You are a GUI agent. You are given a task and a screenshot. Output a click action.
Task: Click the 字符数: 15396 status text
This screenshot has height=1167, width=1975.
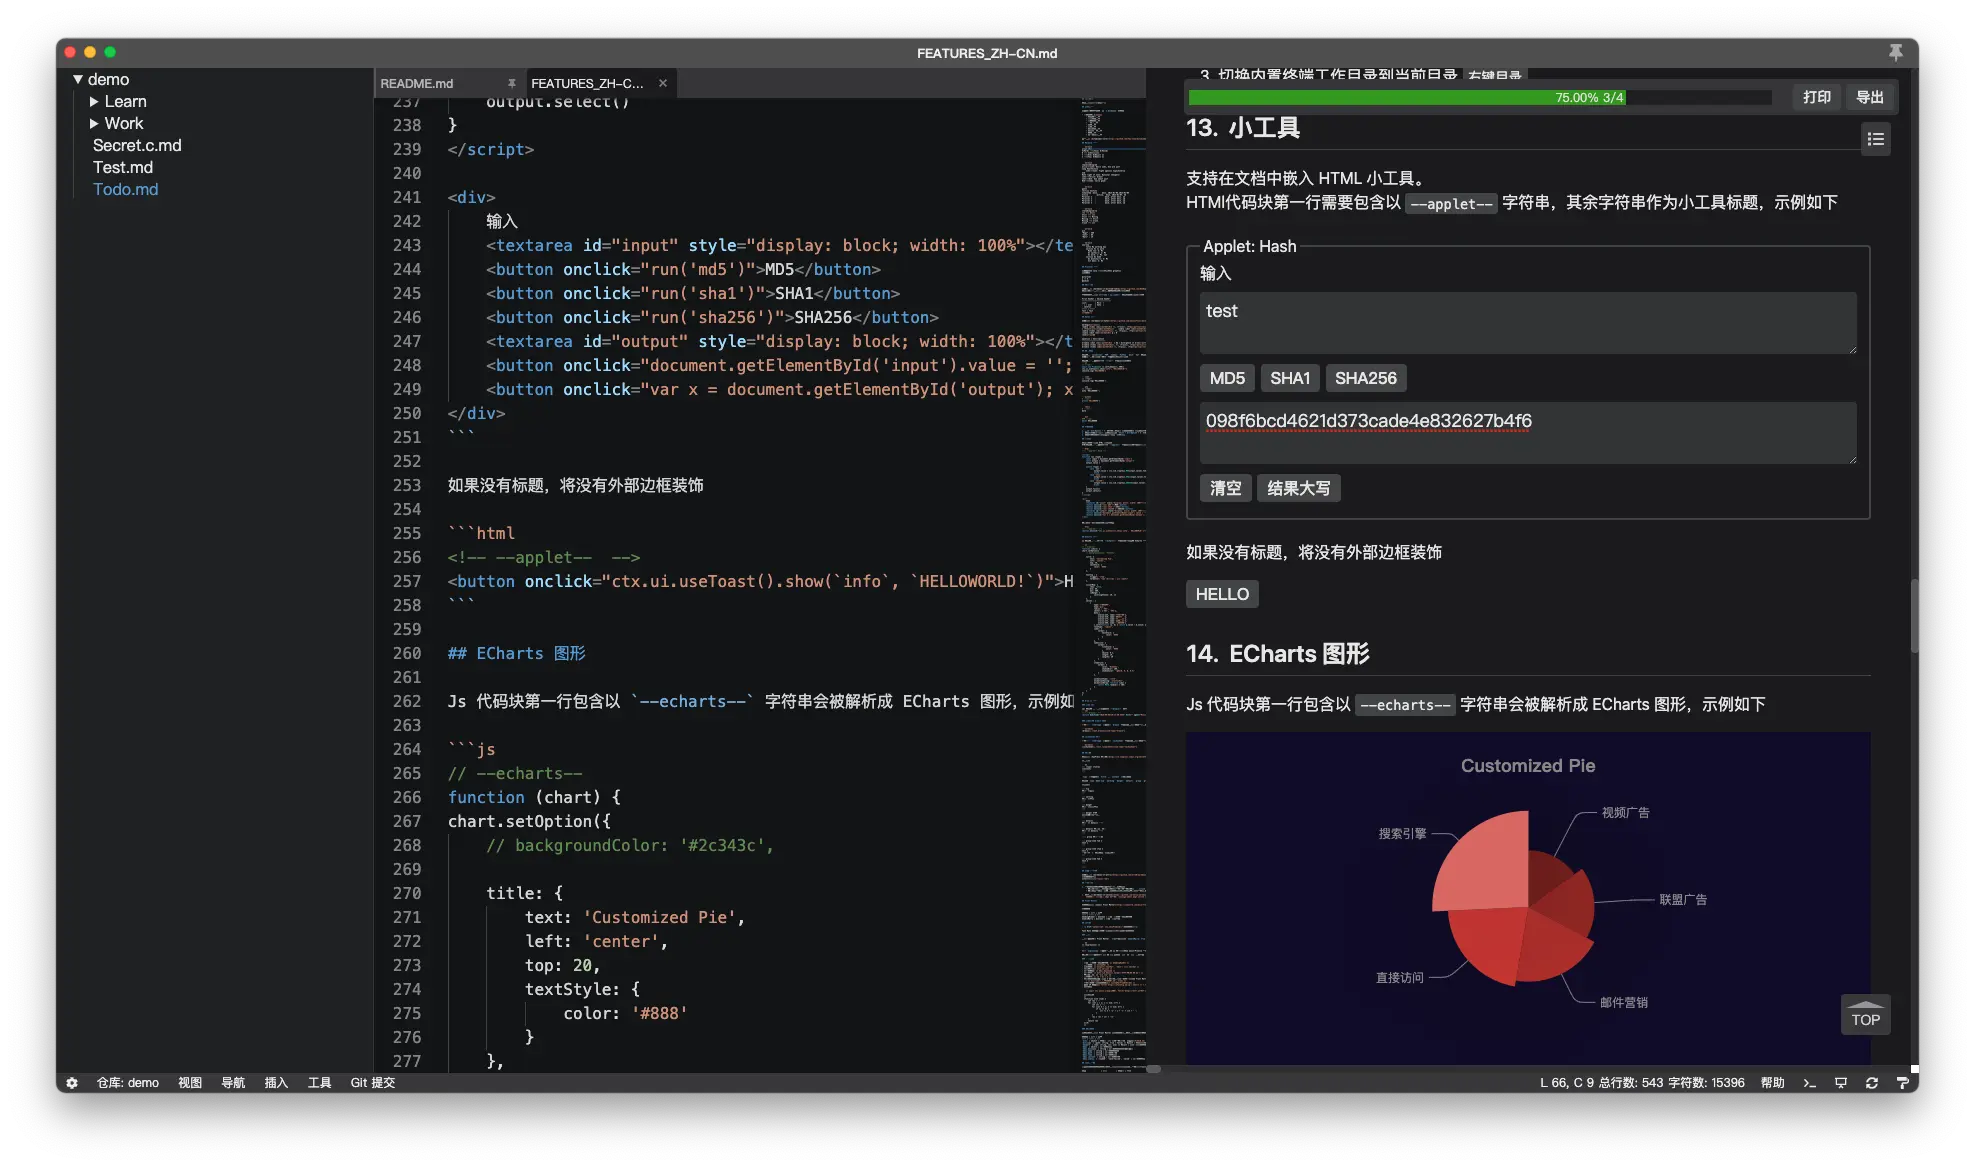pos(1706,1082)
